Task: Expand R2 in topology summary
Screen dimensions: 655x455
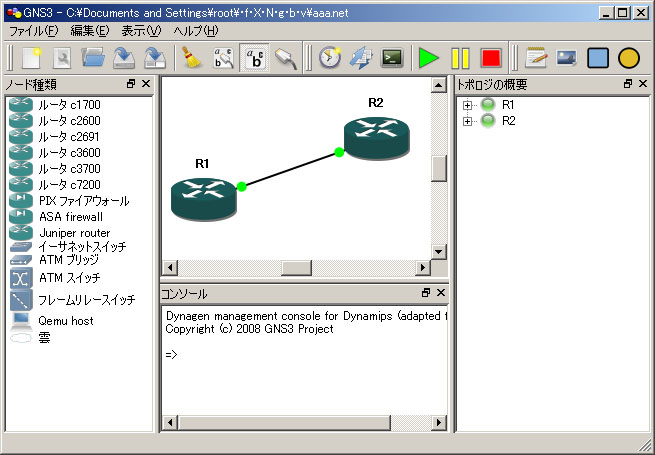Action: pos(467,122)
